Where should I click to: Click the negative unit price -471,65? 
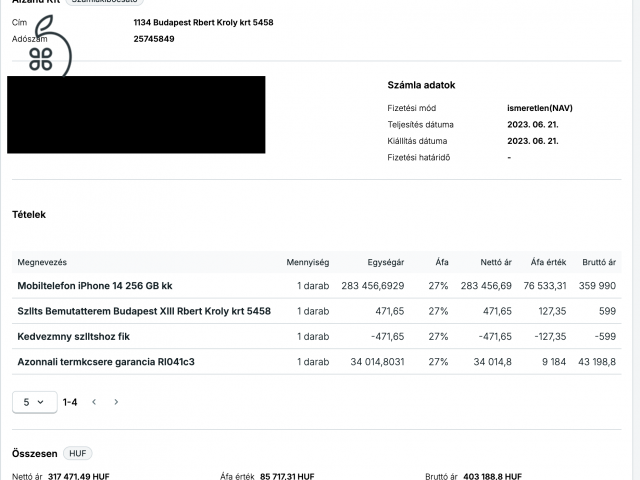tap(388, 336)
